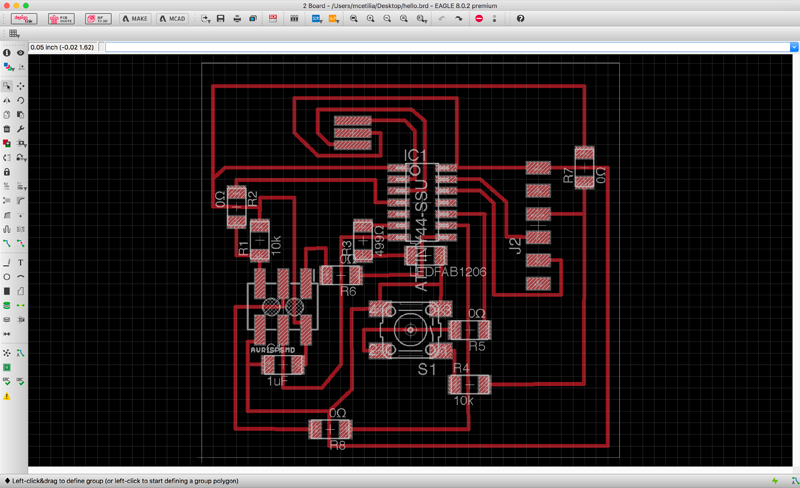
Task: Open the wrench Change tool
Action: coord(20,129)
